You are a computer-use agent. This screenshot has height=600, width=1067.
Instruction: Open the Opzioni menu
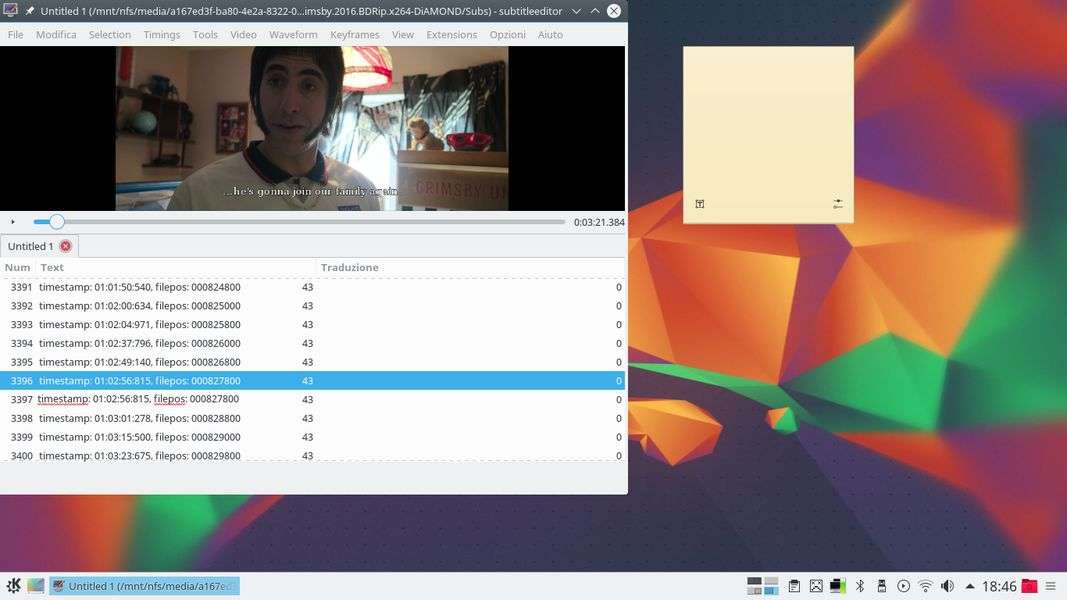coord(508,35)
